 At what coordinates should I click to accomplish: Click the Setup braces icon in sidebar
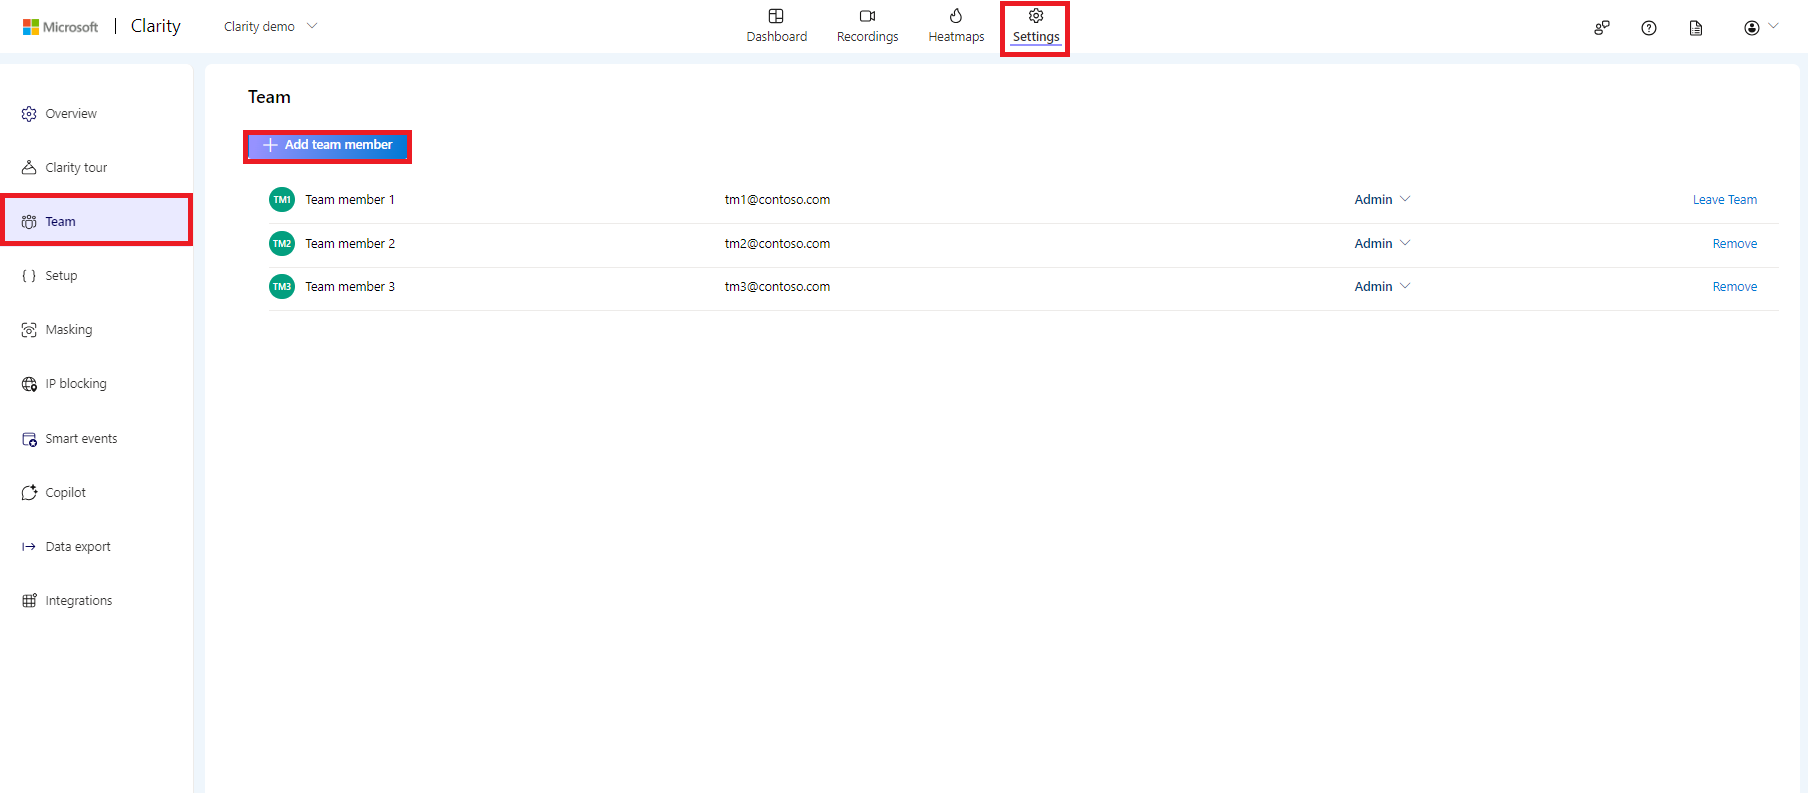coord(29,276)
